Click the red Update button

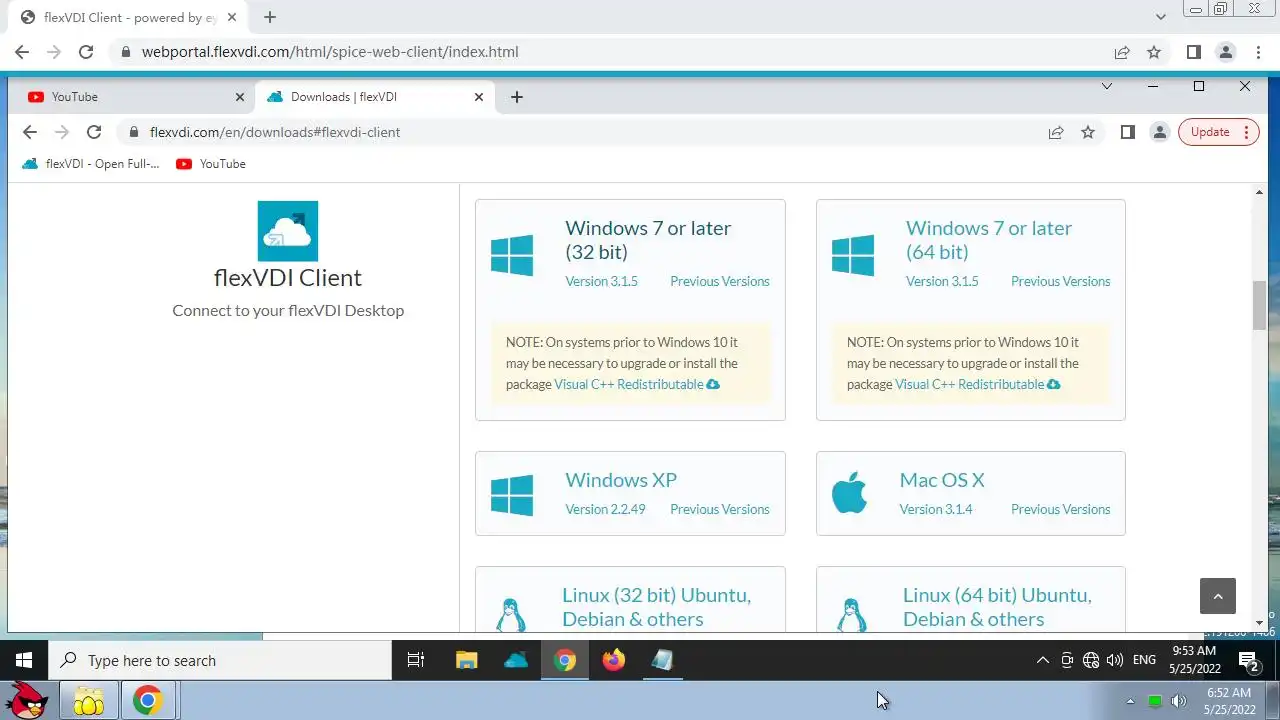pos(1218,132)
